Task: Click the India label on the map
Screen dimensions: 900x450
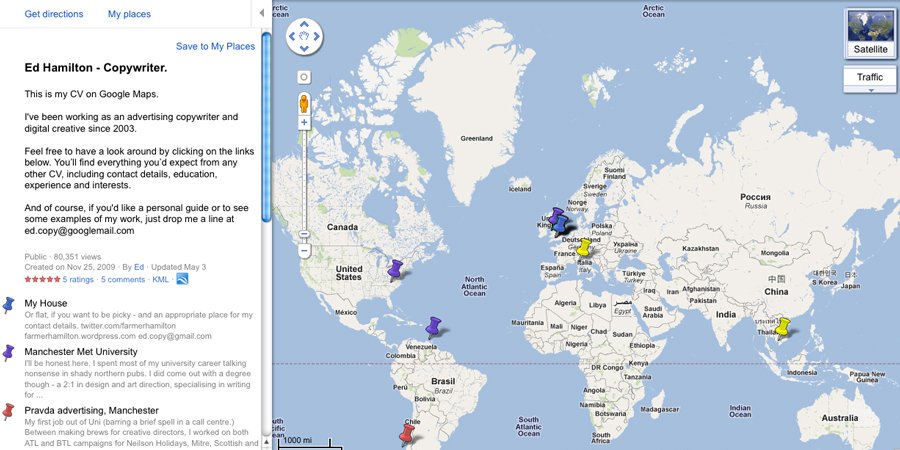Action: point(726,315)
